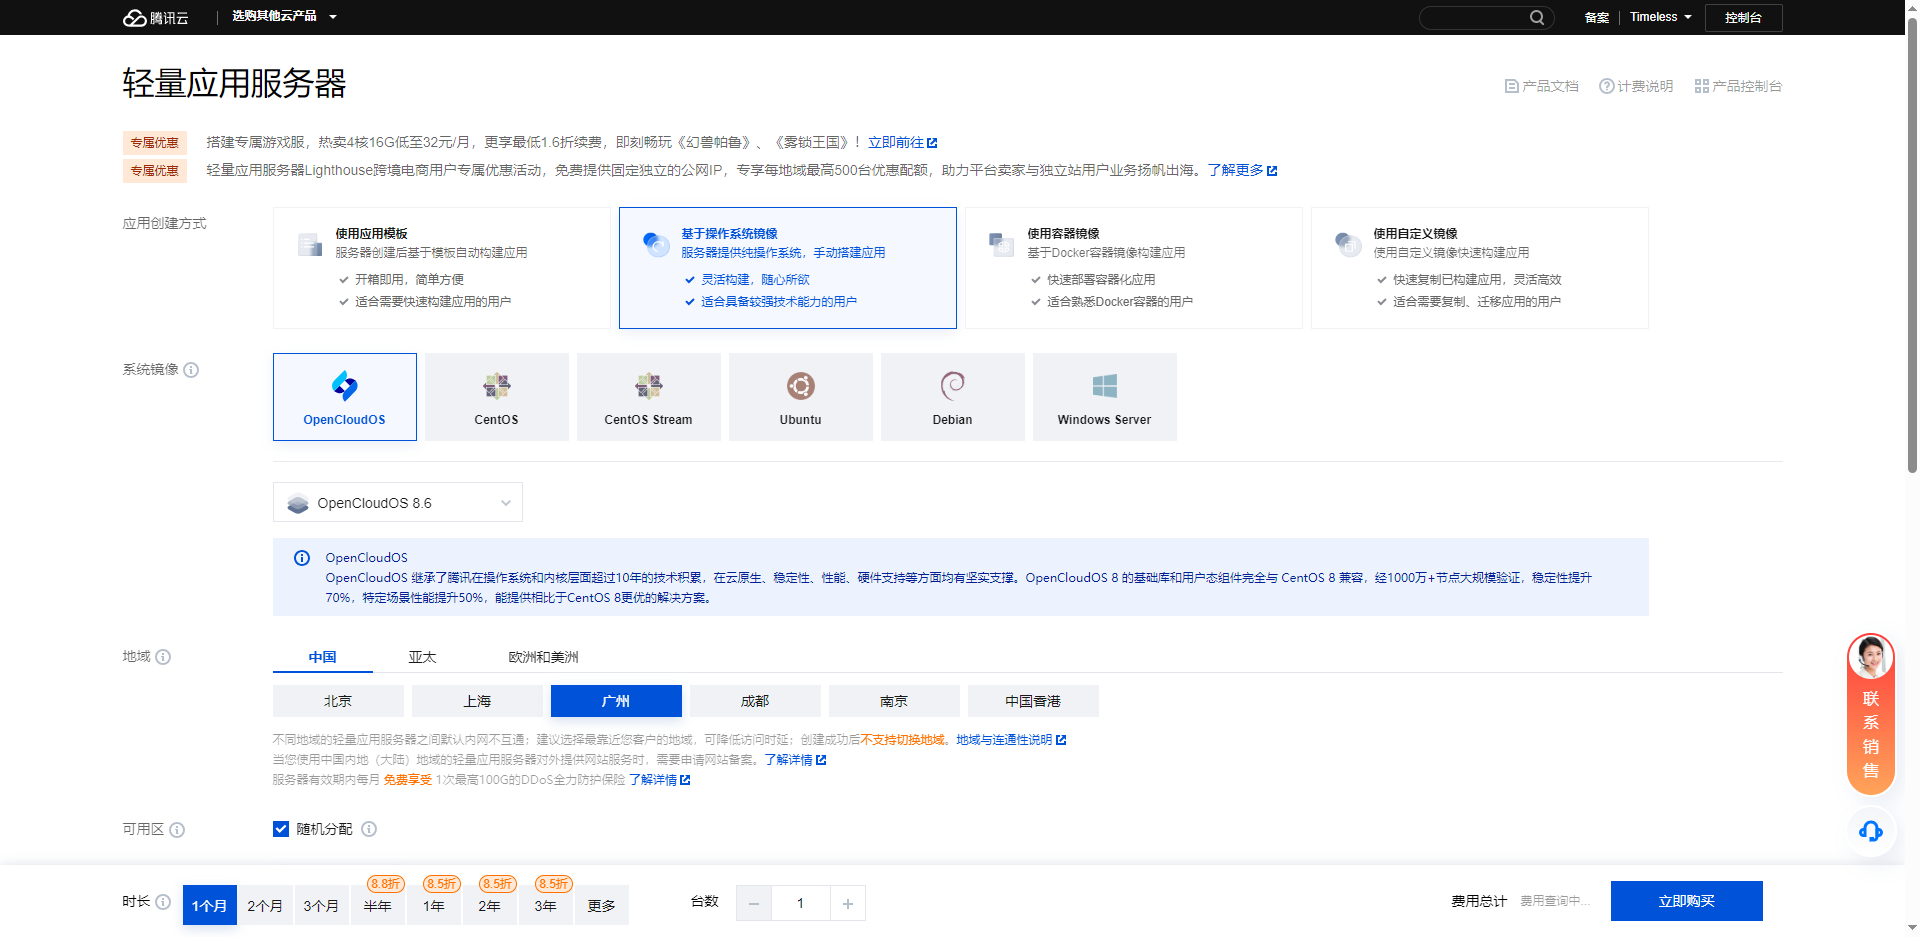
Task: Click info icon beside 随机分配
Action: 369,829
